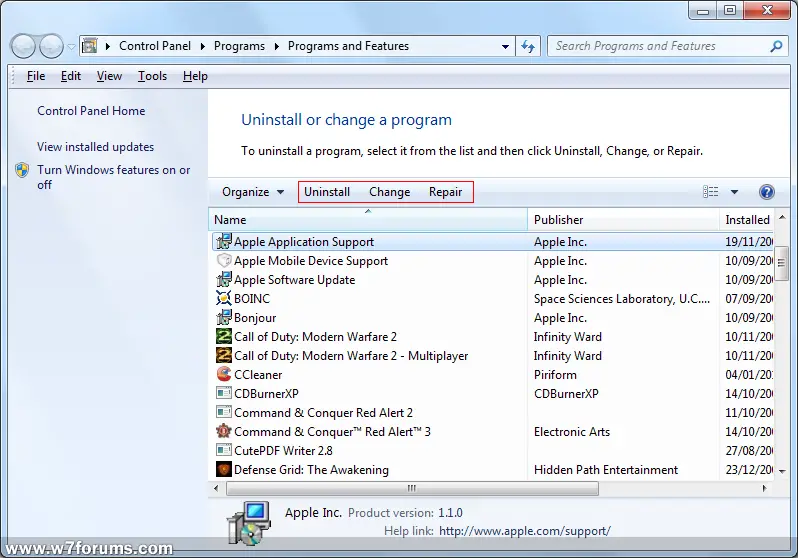Click the Back navigation arrow
The height and width of the screenshot is (558, 798).
pyautogui.click(x=23, y=46)
